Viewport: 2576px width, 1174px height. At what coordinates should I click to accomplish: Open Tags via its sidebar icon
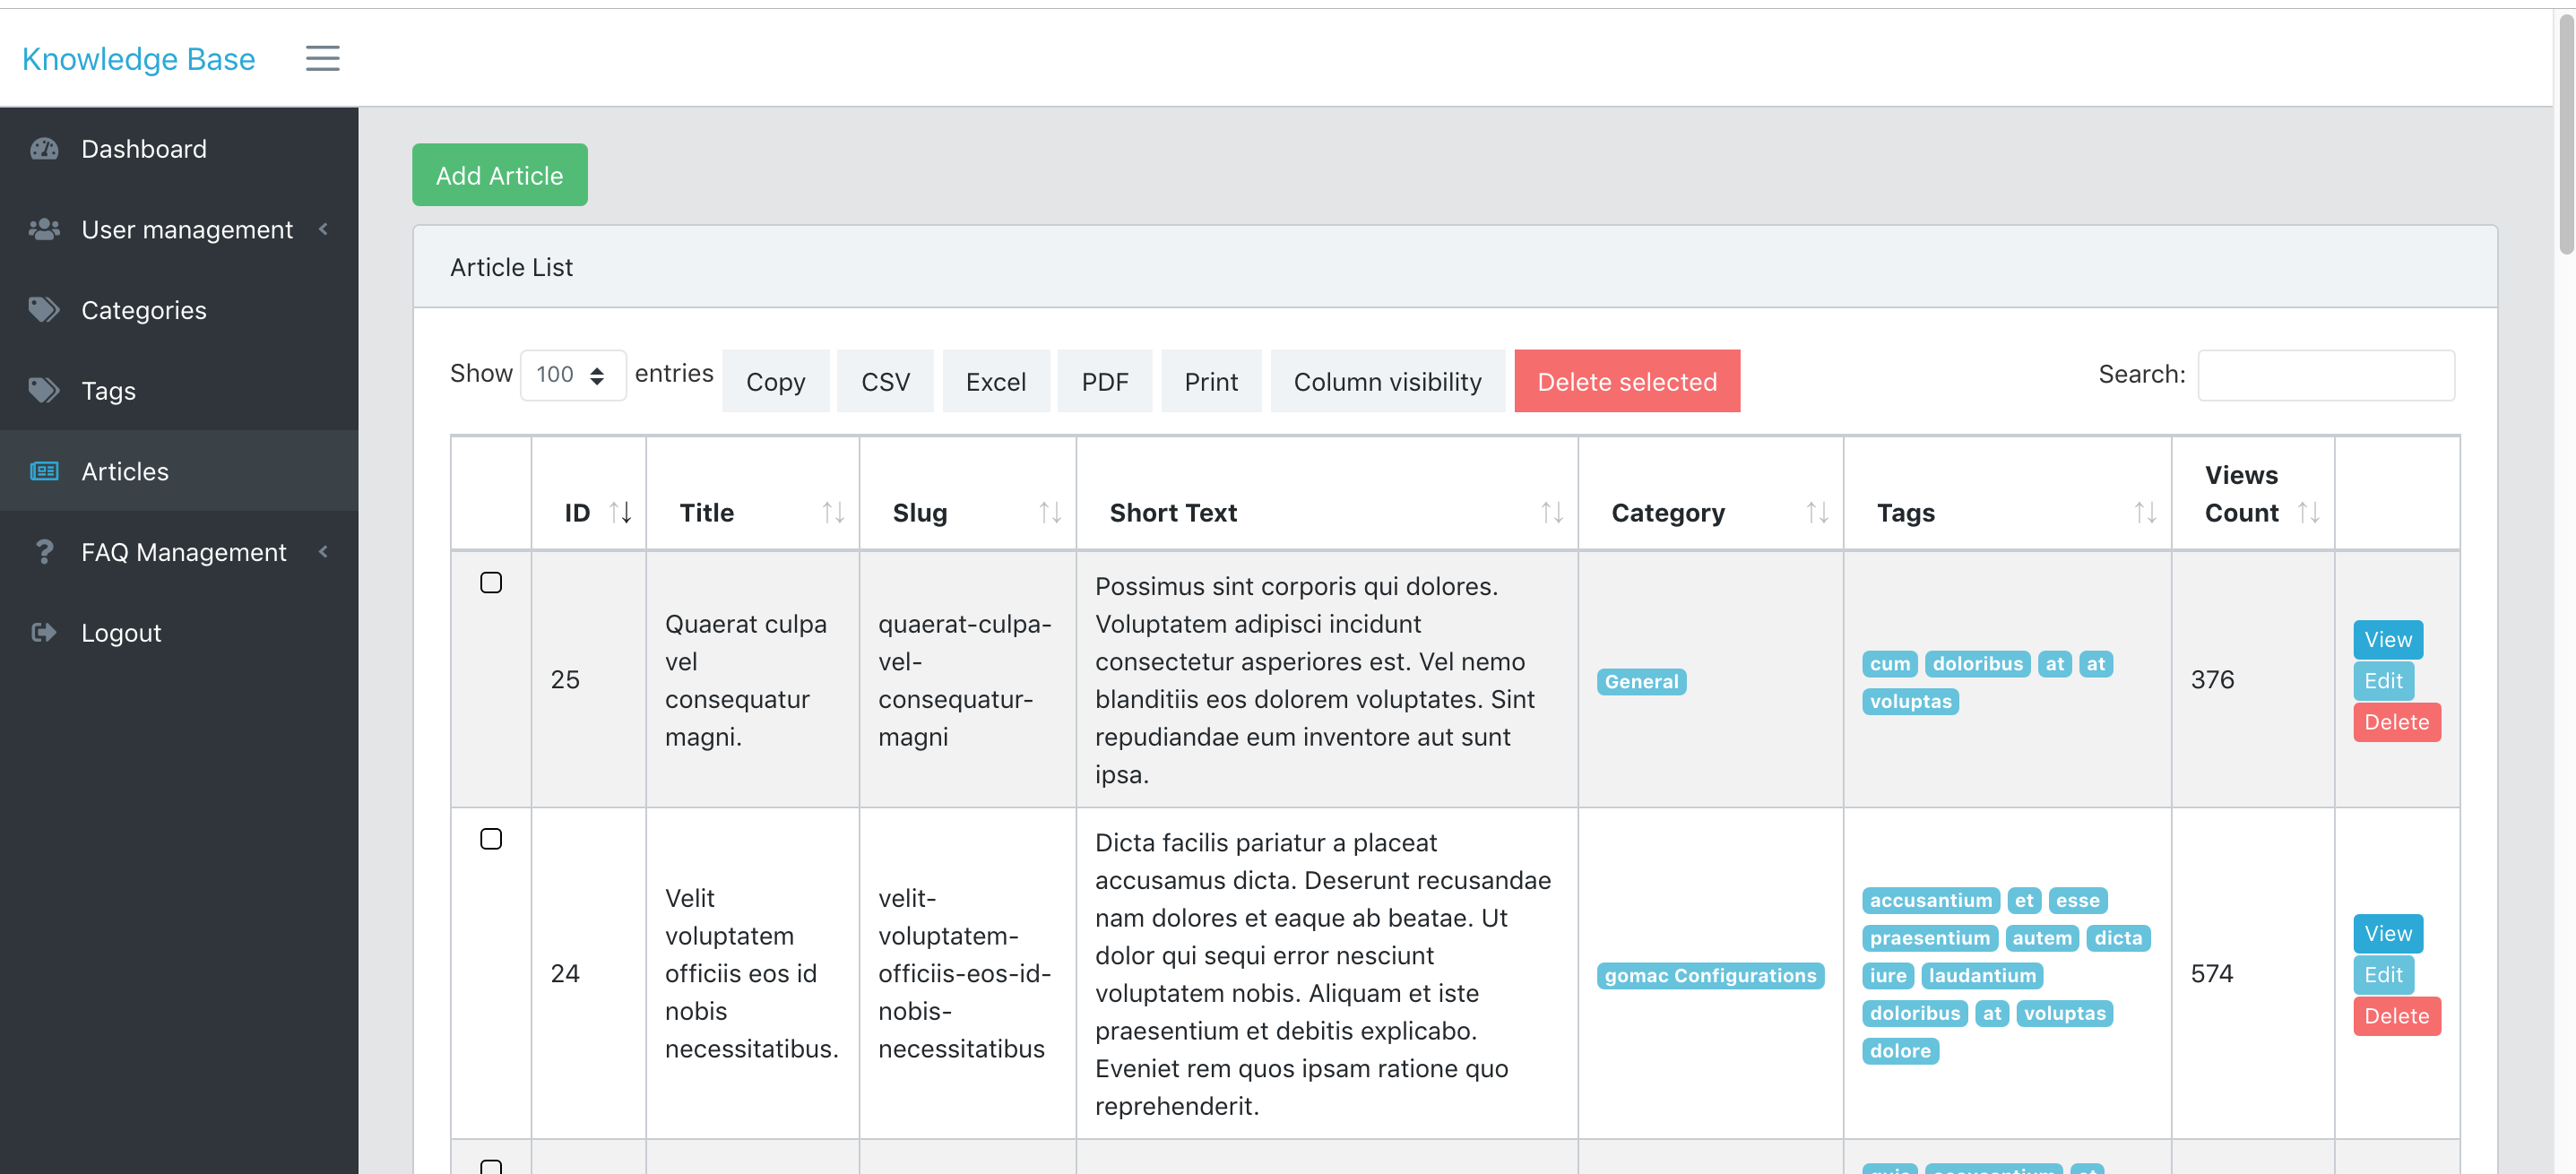pyautogui.click(x=44, y=390)
